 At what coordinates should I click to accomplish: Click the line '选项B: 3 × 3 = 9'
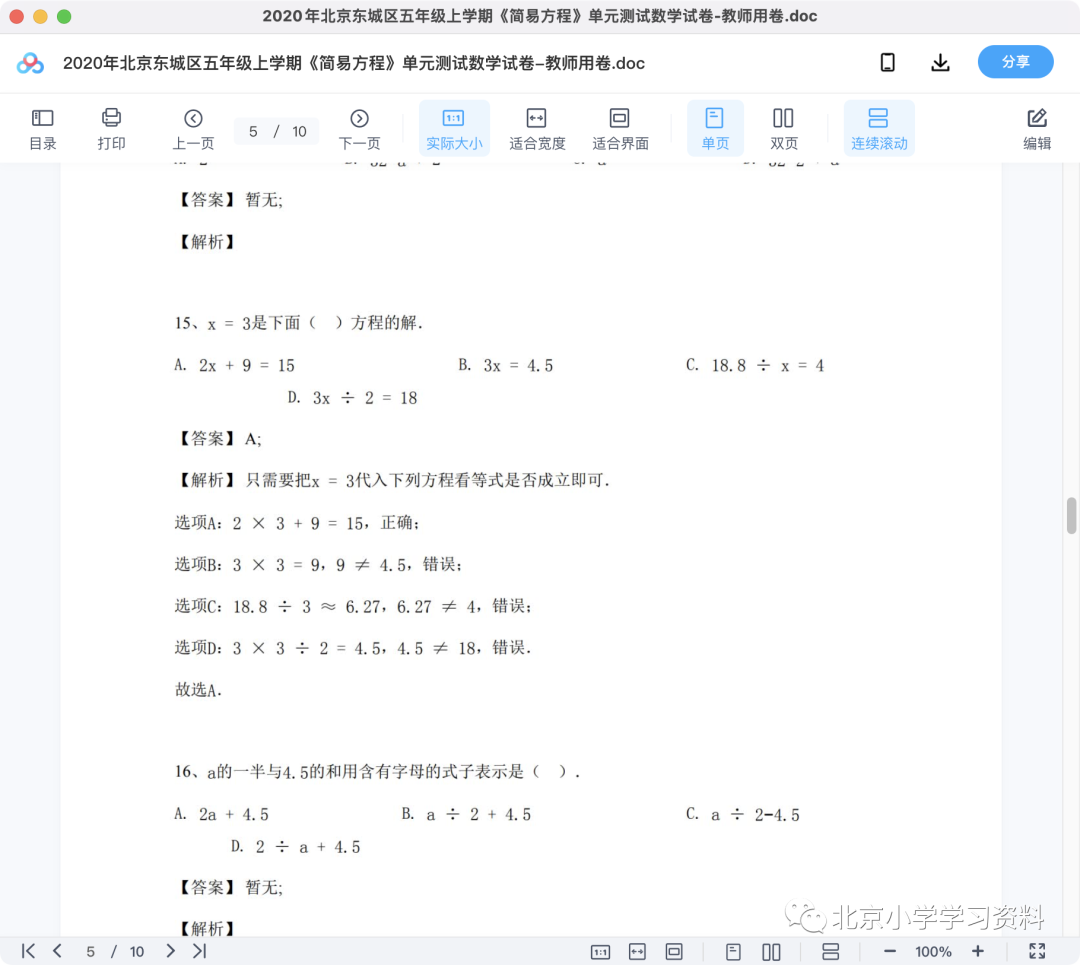click(318, 565)
